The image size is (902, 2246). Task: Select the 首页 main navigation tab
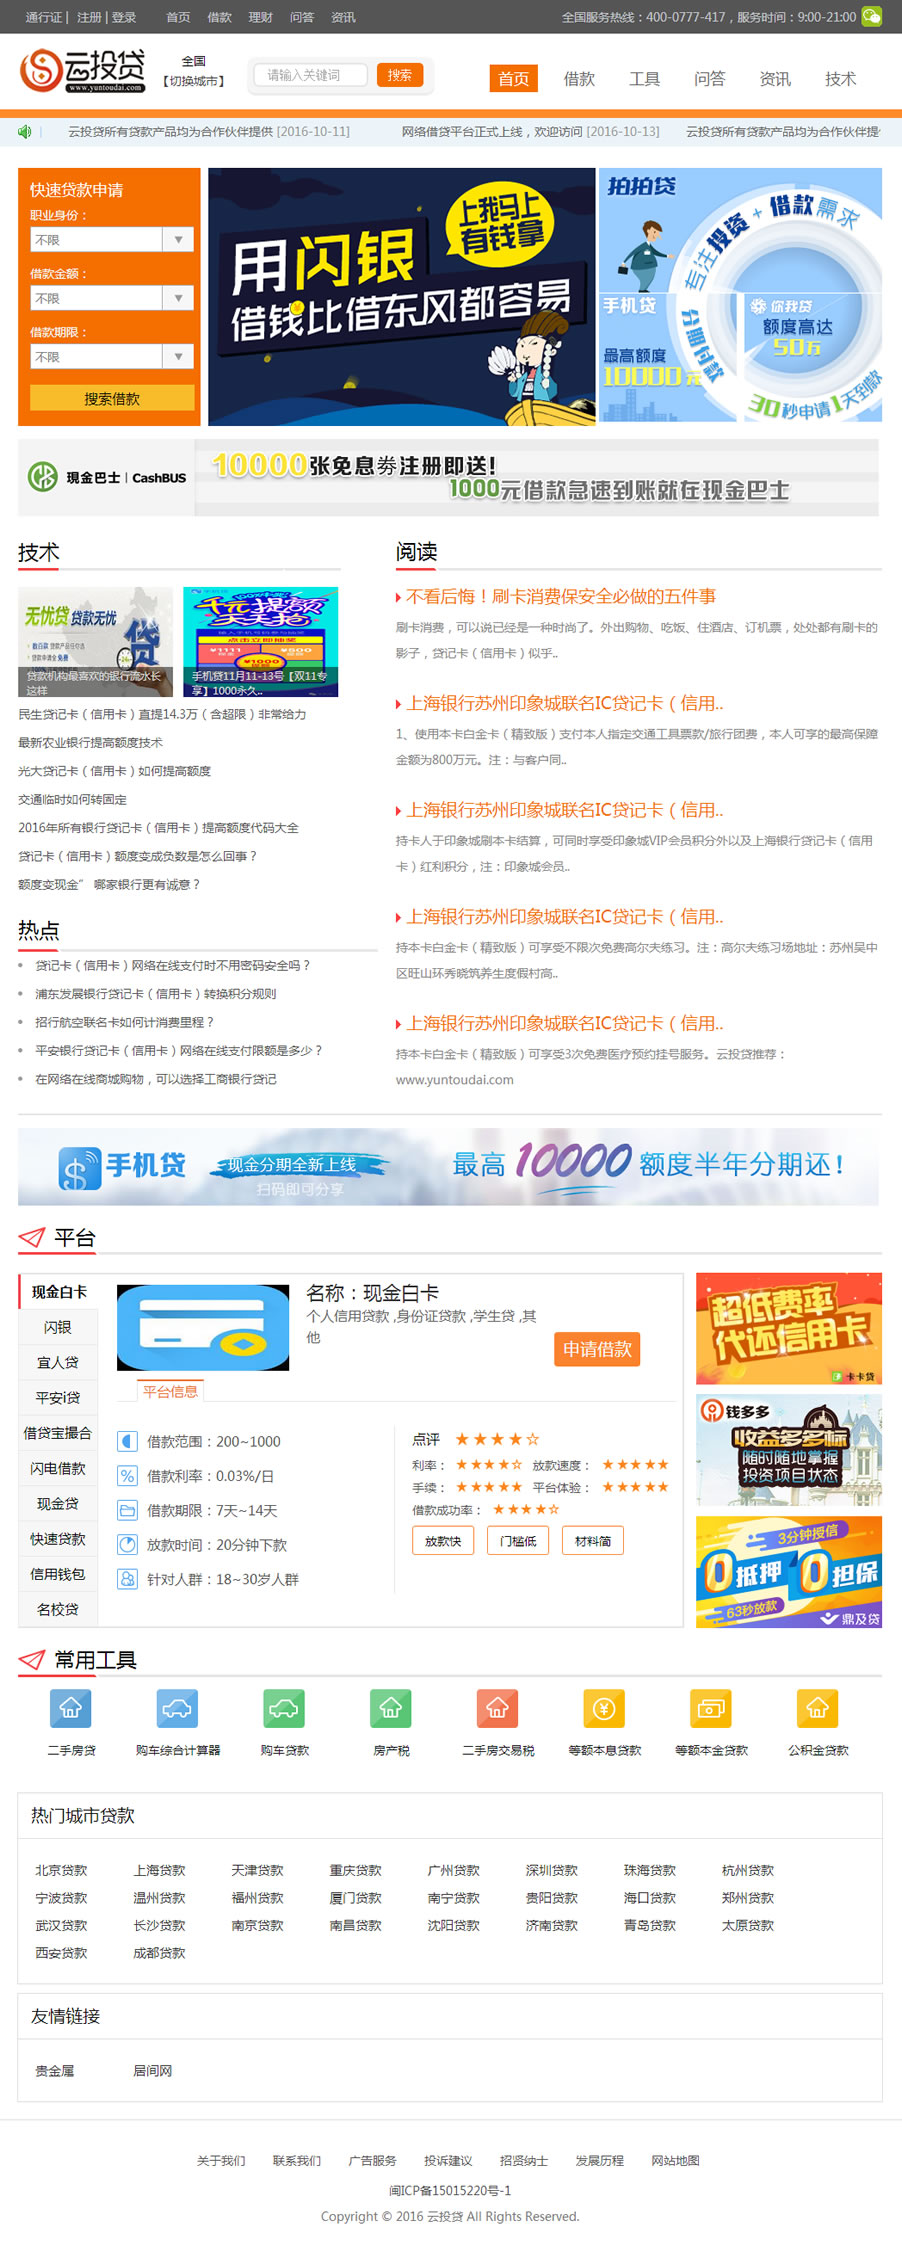point(514,79)
